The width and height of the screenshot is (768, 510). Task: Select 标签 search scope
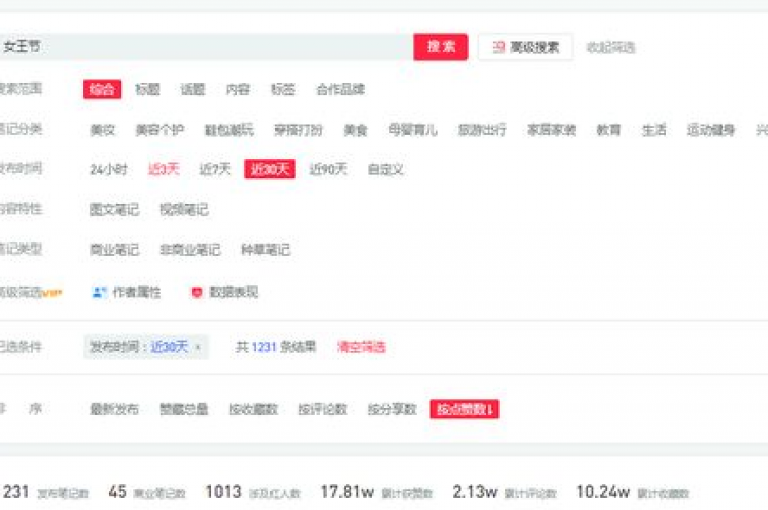pos(283,89)
